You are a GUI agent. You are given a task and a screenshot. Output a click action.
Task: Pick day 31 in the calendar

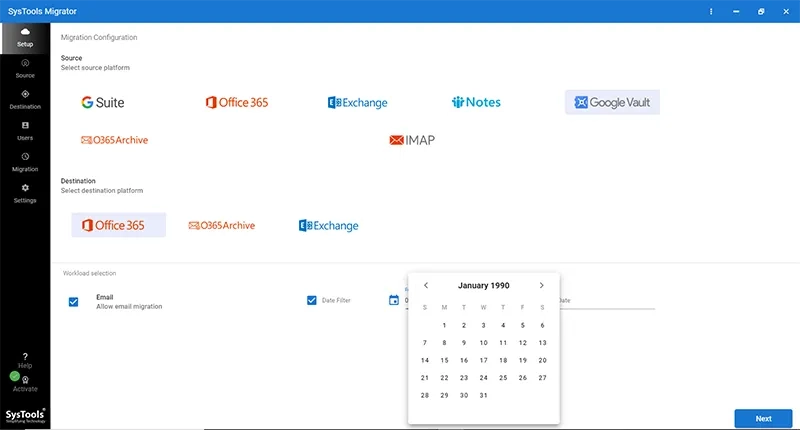tap(483, 395)
